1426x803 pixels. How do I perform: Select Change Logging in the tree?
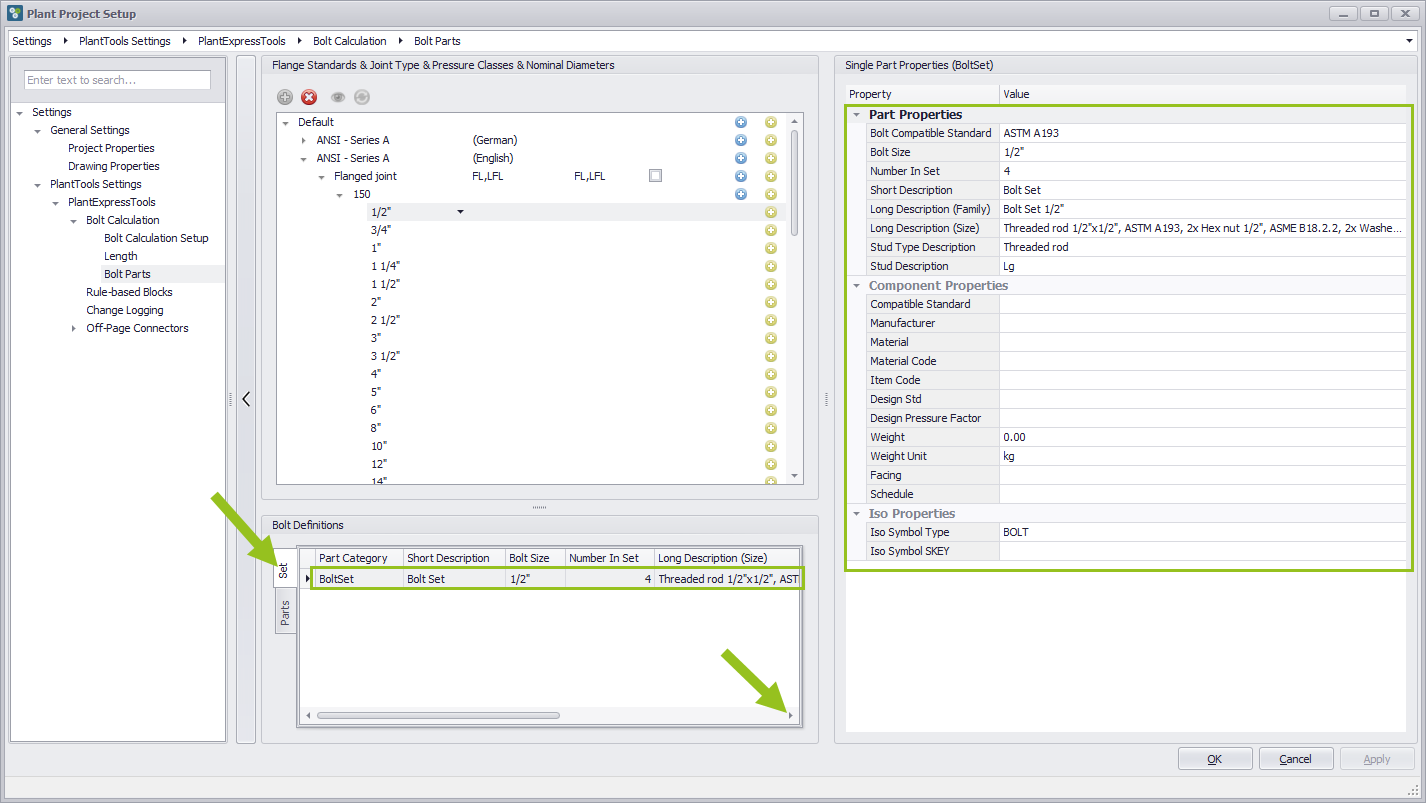pyautogui.click(x=125, y=310)
